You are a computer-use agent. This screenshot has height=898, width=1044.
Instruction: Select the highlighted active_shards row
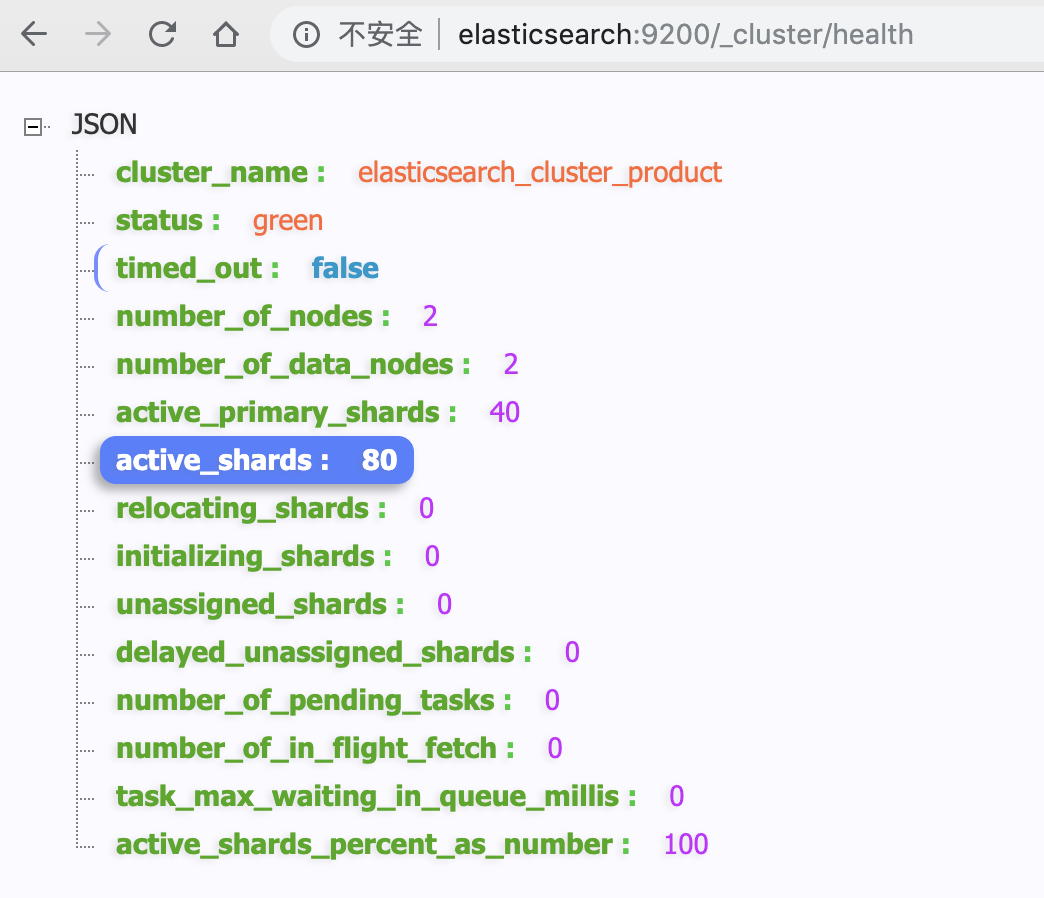pyautogui.click(x=257, y=460)
